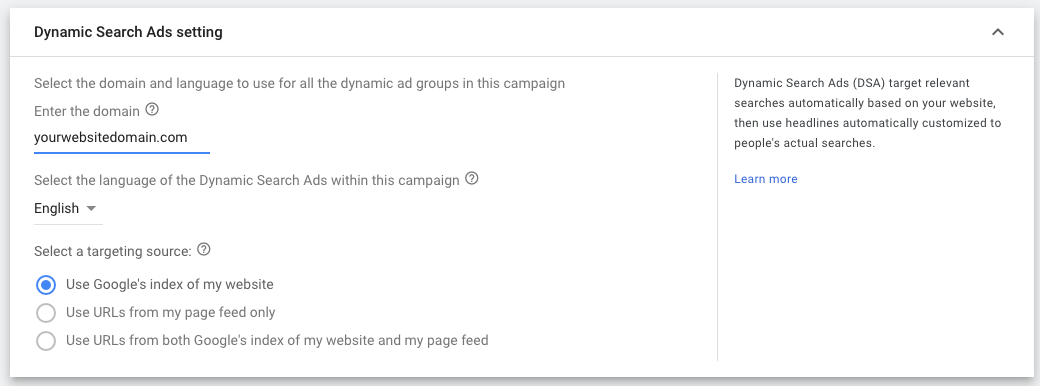This screenshot has width=1040, height=386.
Task: Click the Select a targeting source label
Action: point(113,251)
